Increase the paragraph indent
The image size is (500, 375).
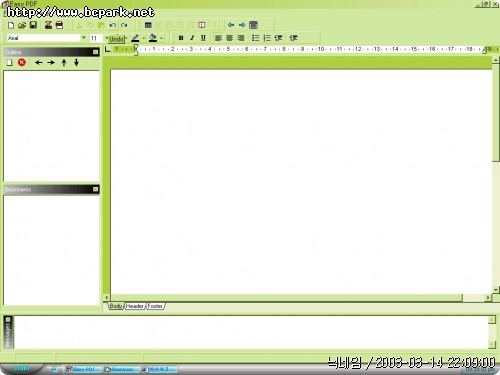point(293,38)
